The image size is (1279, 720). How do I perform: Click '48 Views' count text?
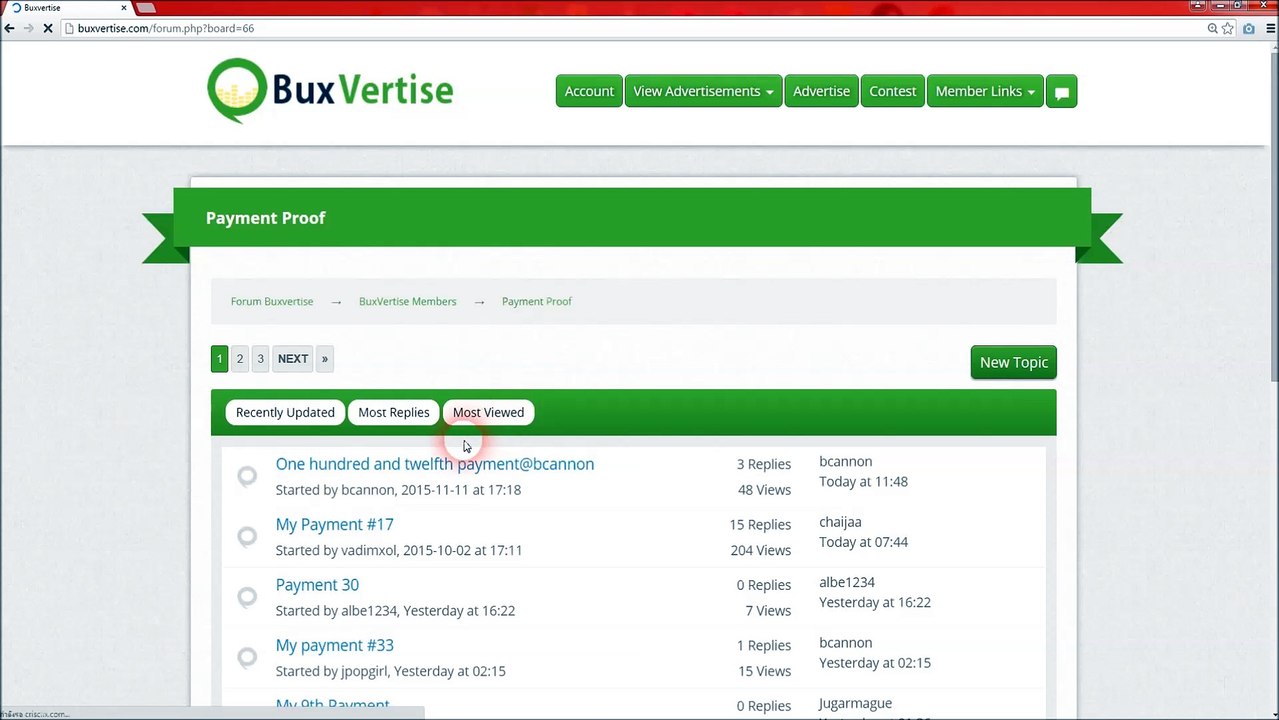point(764,490)
